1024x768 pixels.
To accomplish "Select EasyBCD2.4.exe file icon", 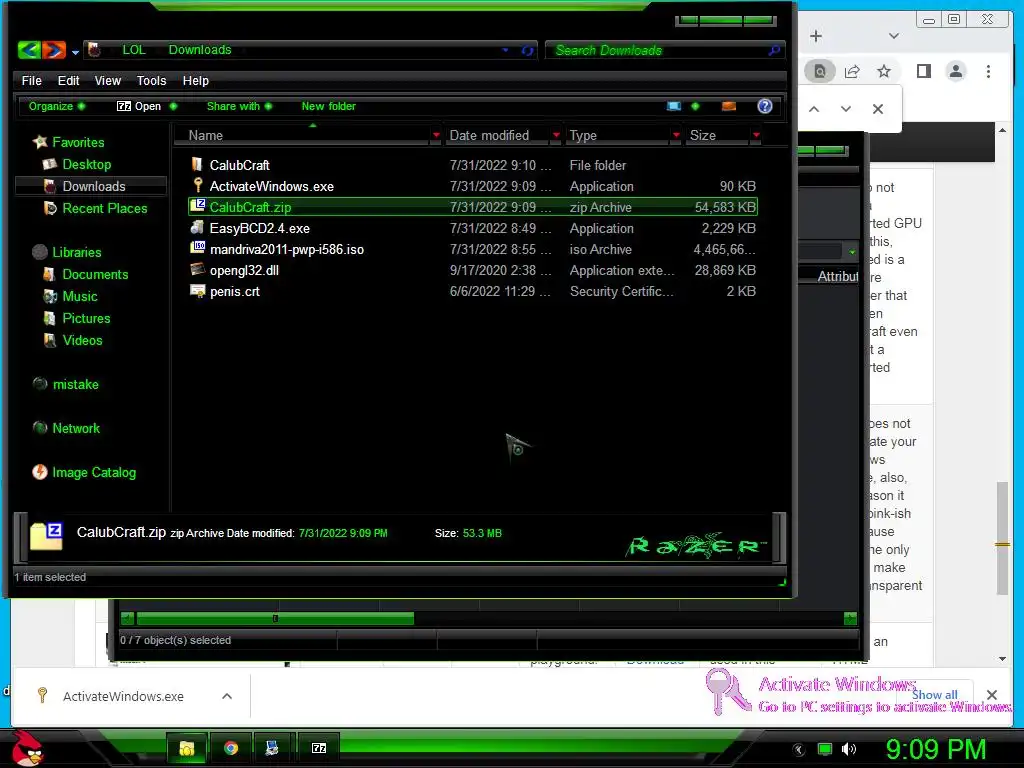I will (197, 227).
